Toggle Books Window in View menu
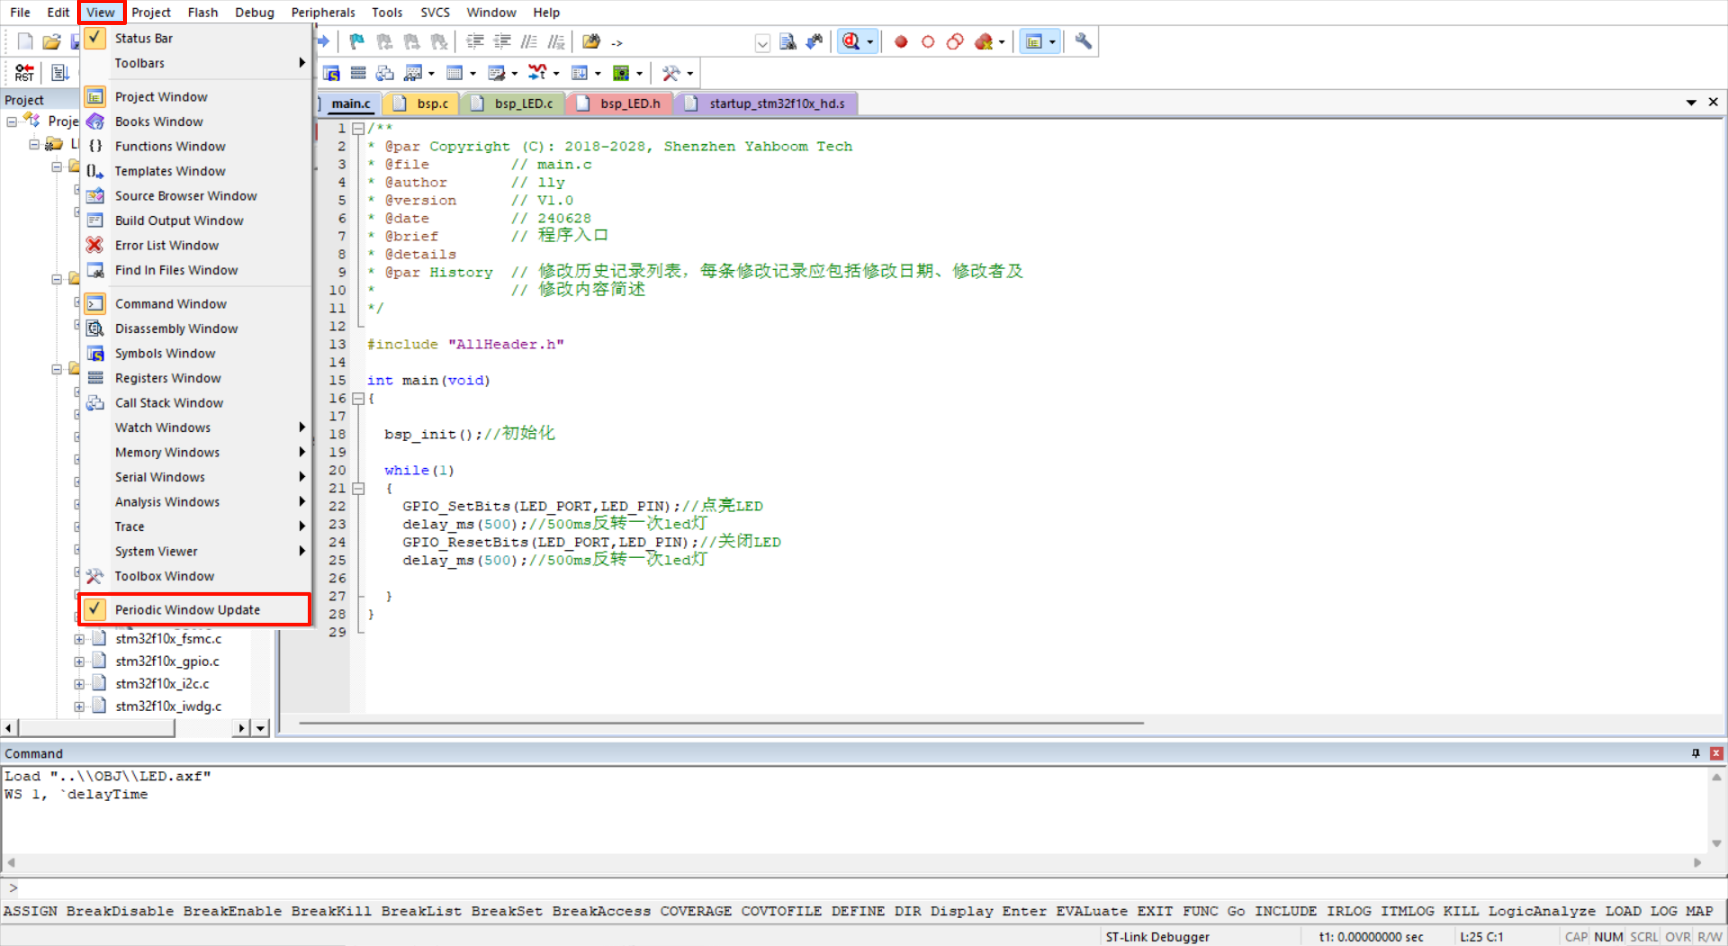The height and width of the screenshot is (946, 1728). [196, 122]
